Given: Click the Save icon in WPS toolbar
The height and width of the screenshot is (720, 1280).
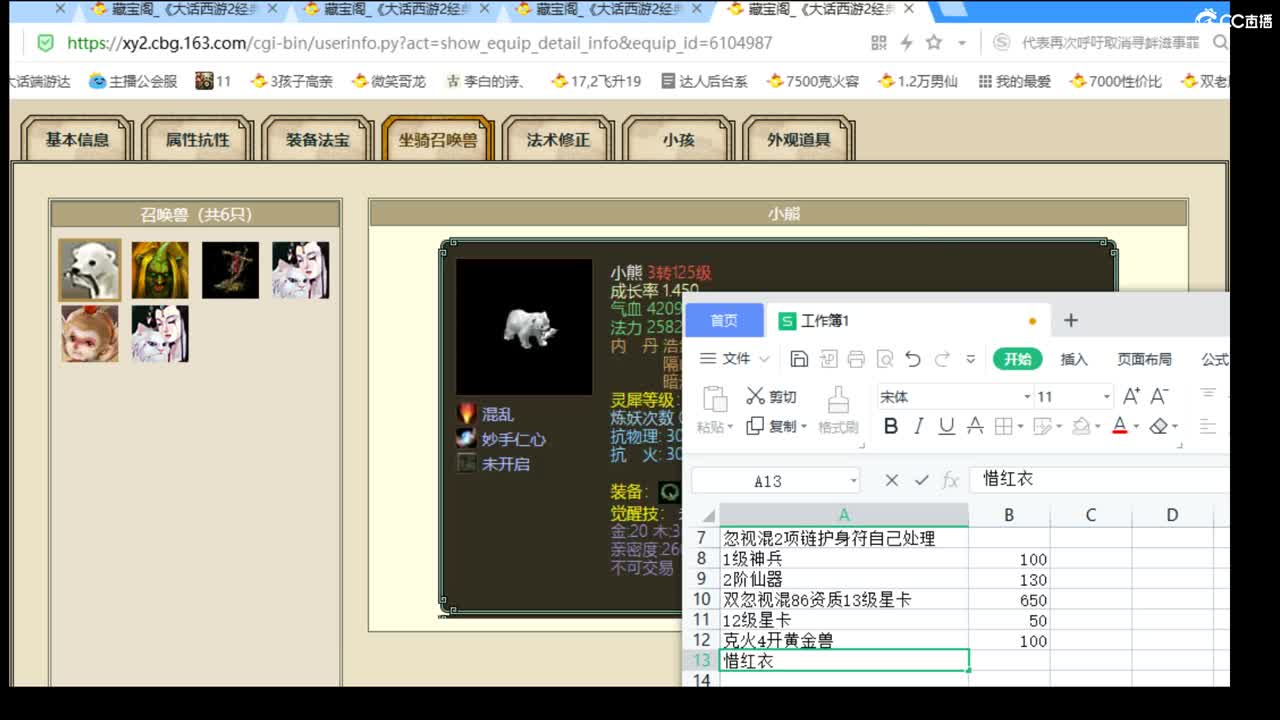Looking at the screenshot, I should point(798,359).
